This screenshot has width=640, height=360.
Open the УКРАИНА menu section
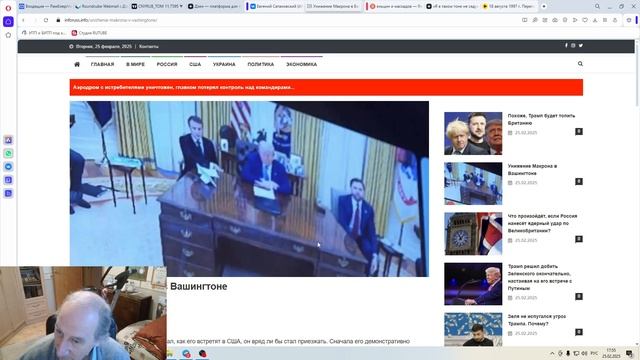click(x=224, y=64)
